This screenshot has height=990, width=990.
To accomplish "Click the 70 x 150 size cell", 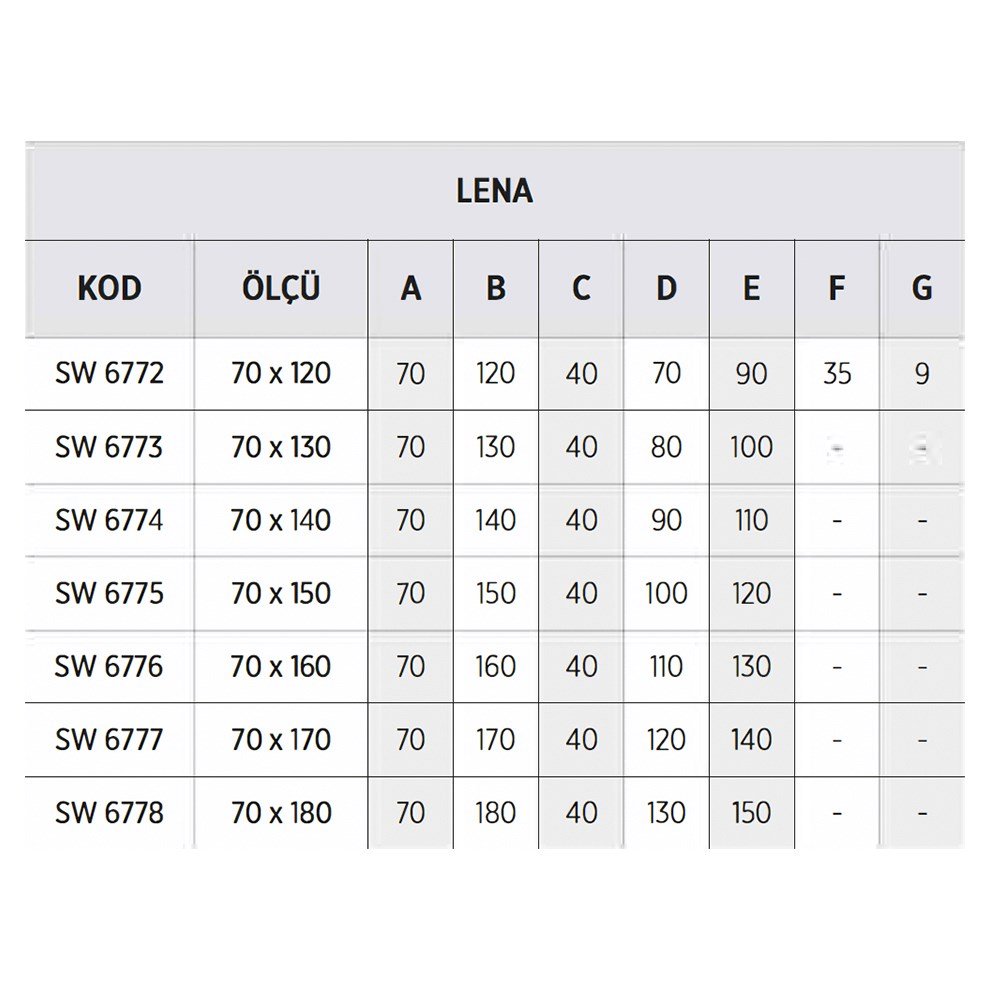I will [x=281, y=593].
